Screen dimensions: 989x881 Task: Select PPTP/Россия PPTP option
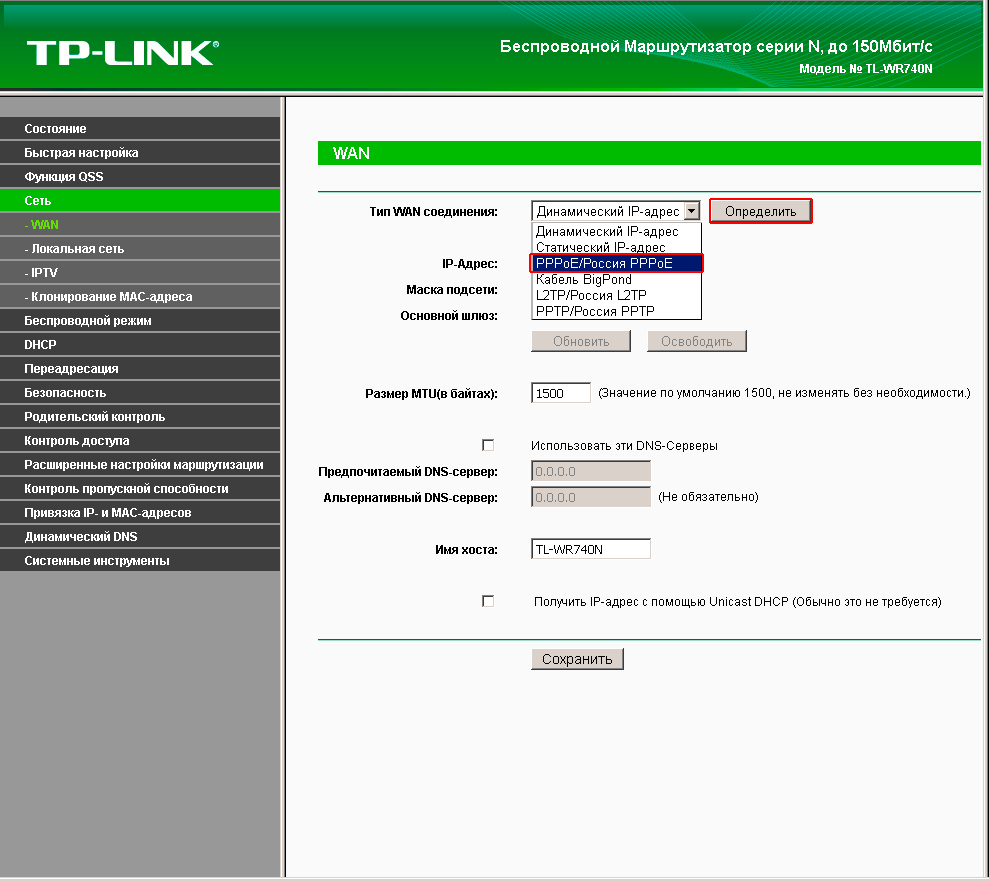[616, 311]
